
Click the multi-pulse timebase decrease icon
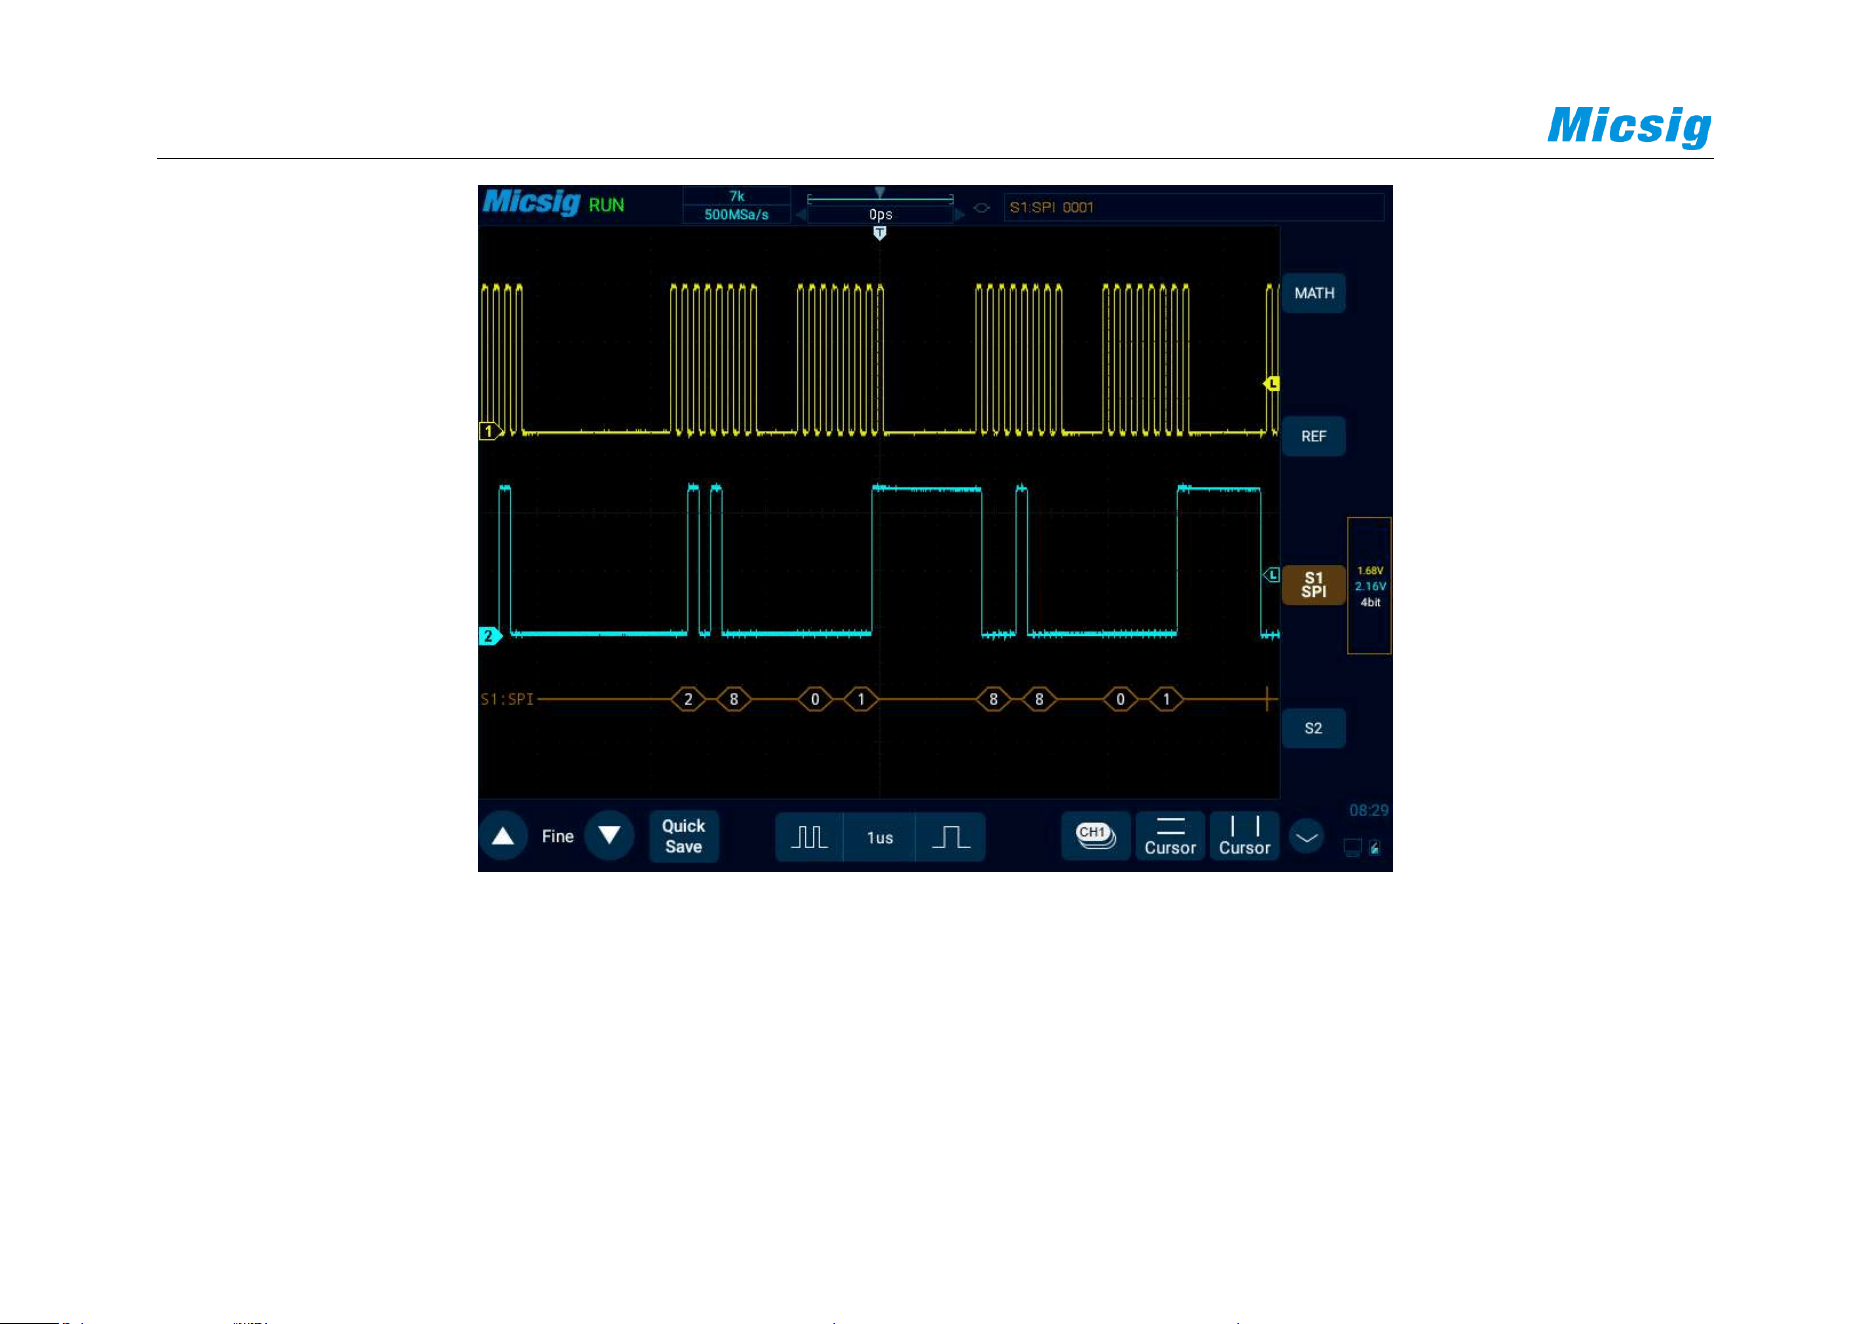click(809, 837)
